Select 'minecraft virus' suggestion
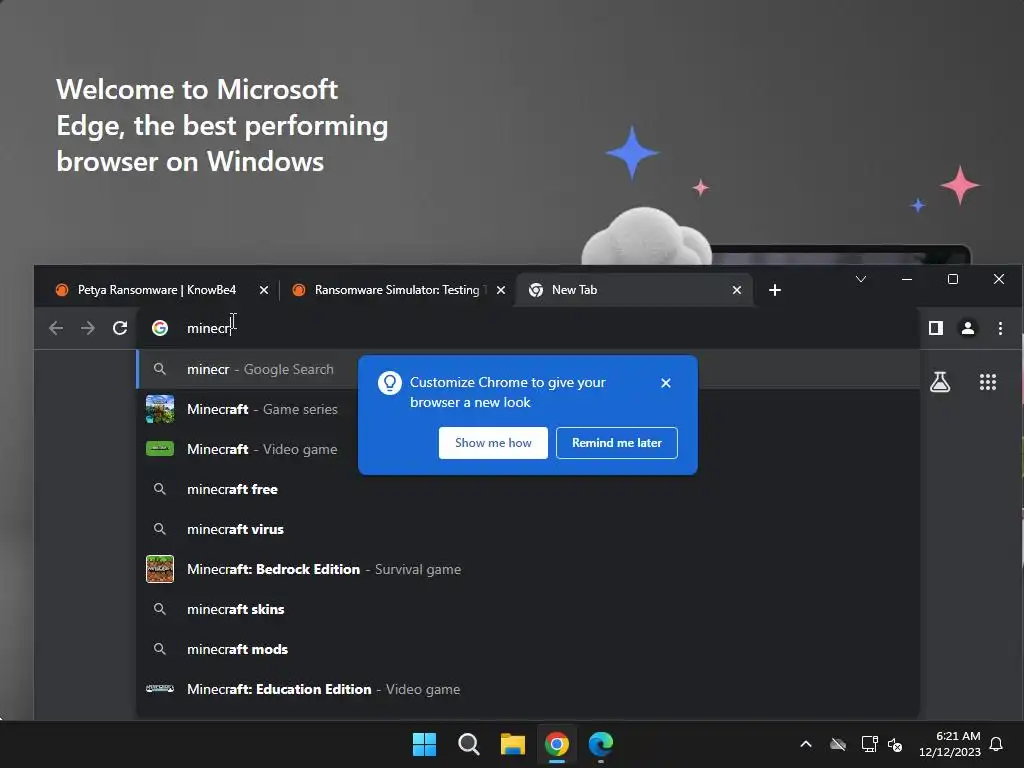This screenshot has height=768, width=1024. (528, 529)
